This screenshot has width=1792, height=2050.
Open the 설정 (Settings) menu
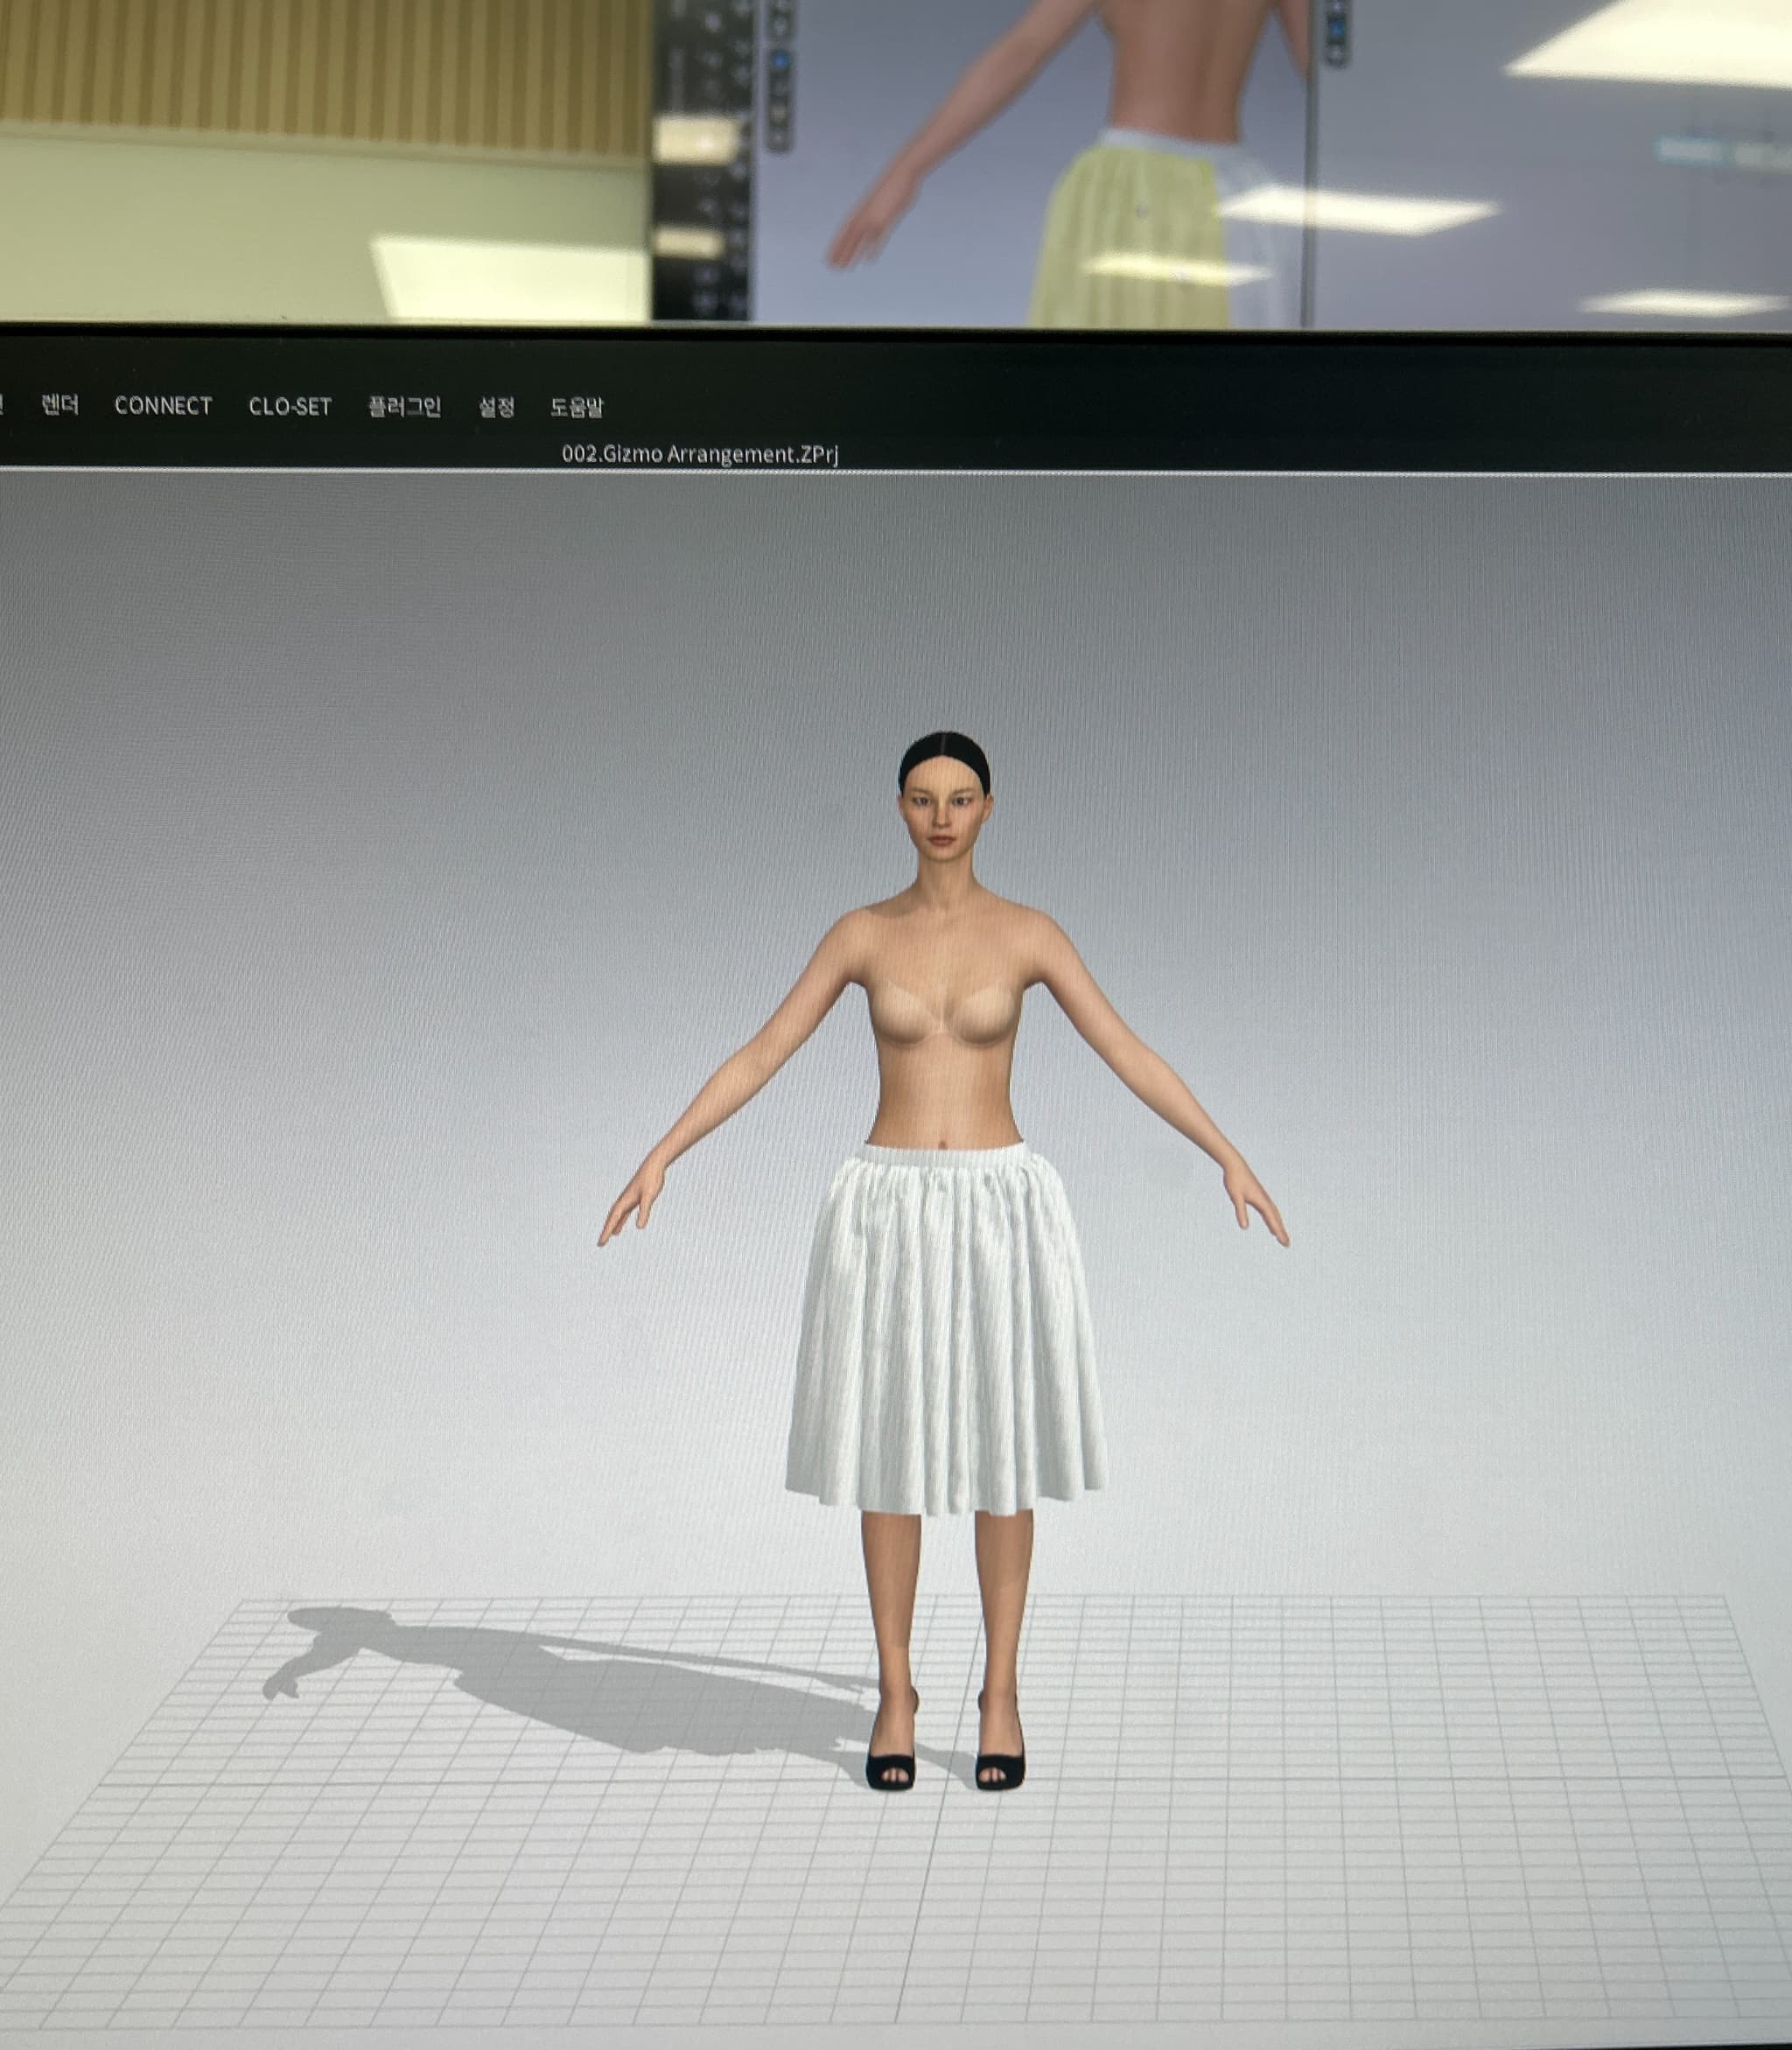(x=496, y=406)
